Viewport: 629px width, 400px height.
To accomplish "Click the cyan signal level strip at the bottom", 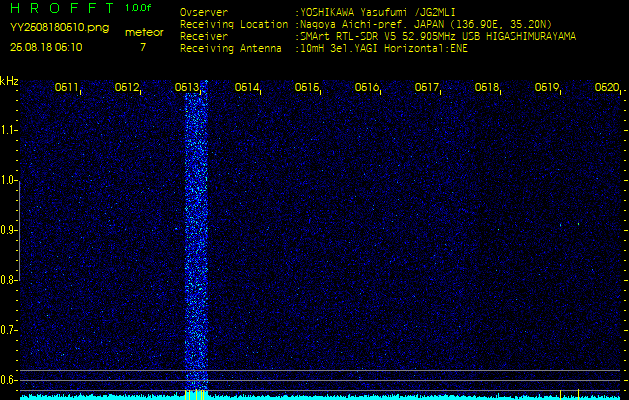I will click(x=320, y=397).
